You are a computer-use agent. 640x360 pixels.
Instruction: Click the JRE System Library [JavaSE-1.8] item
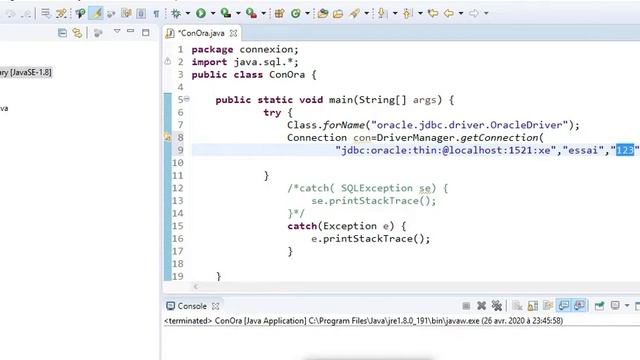[26, 73]
